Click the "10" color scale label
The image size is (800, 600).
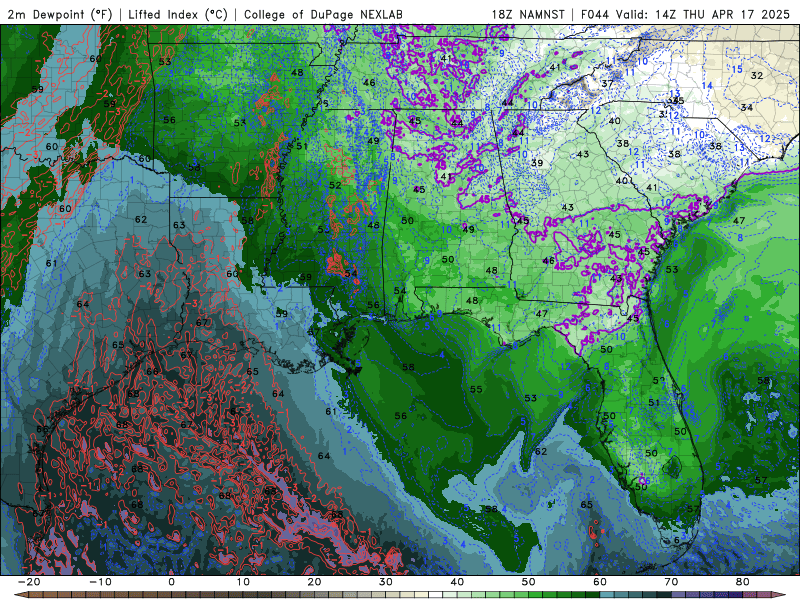(243, 582)
